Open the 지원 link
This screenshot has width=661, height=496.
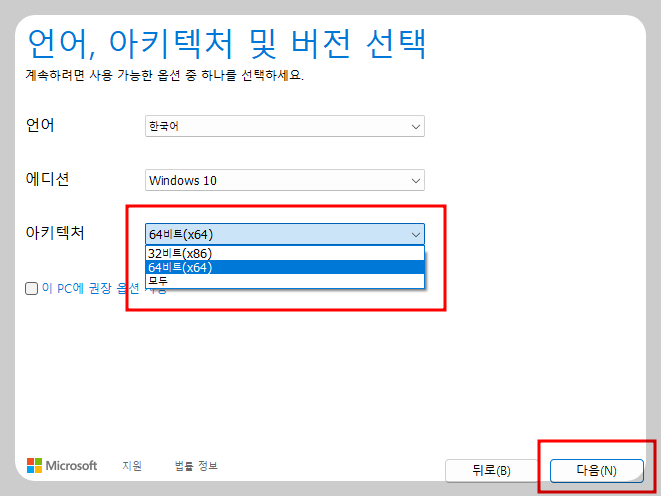[132, 466]
